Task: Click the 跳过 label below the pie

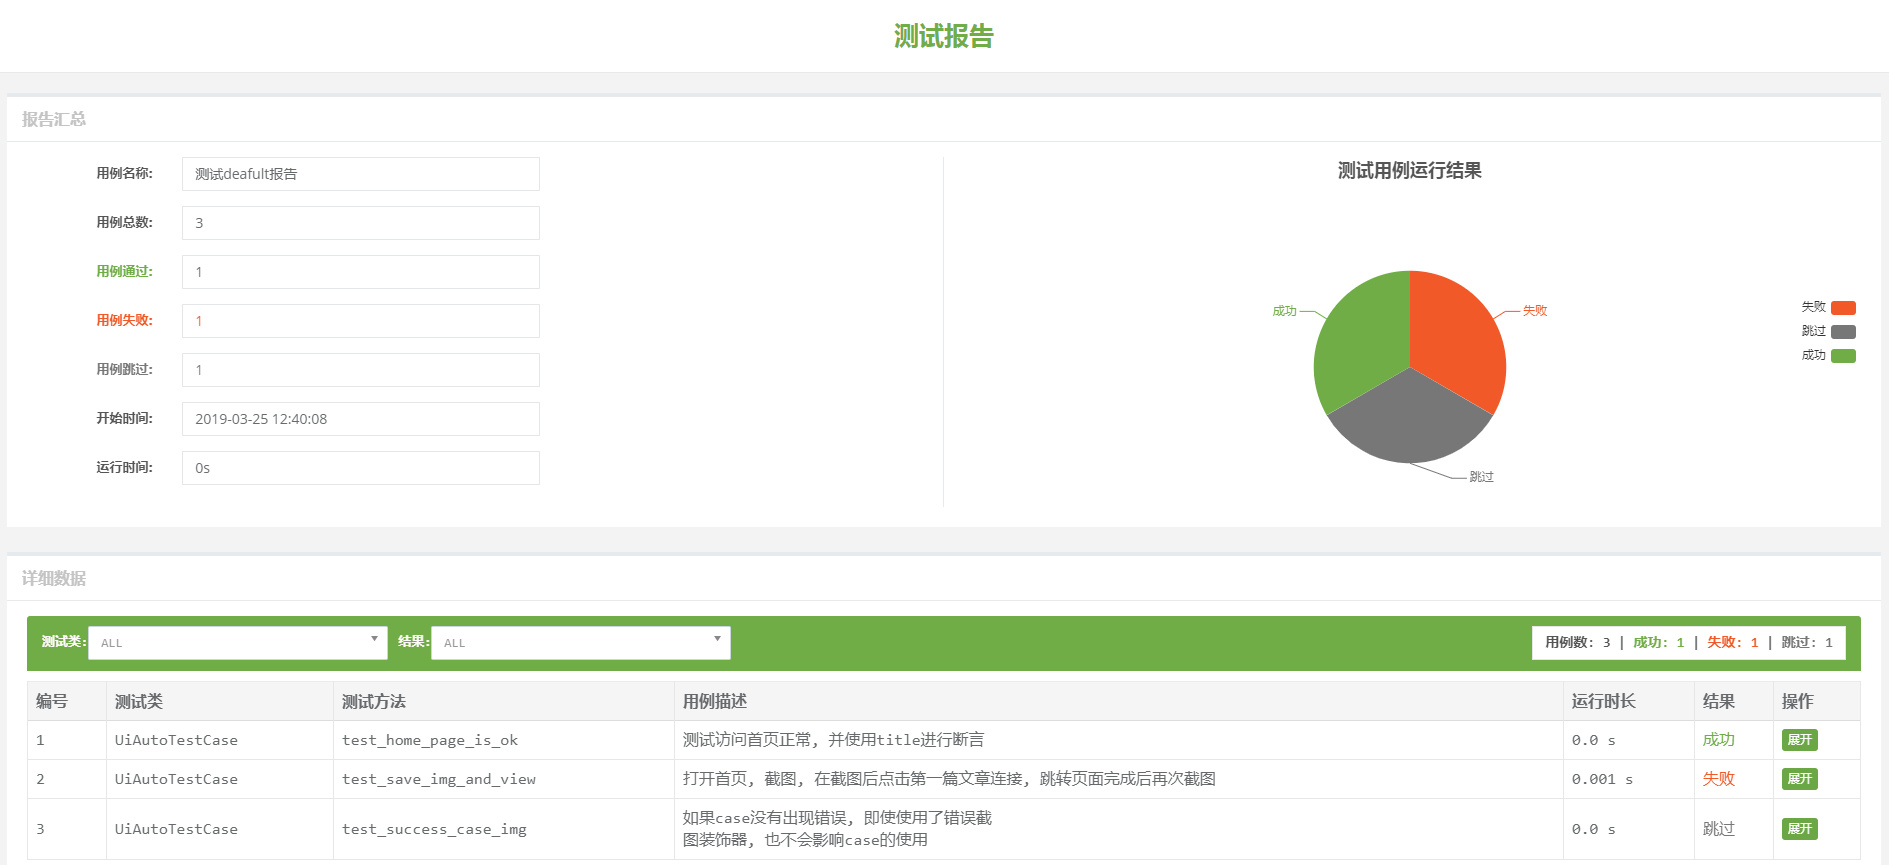Action: 1481,477
